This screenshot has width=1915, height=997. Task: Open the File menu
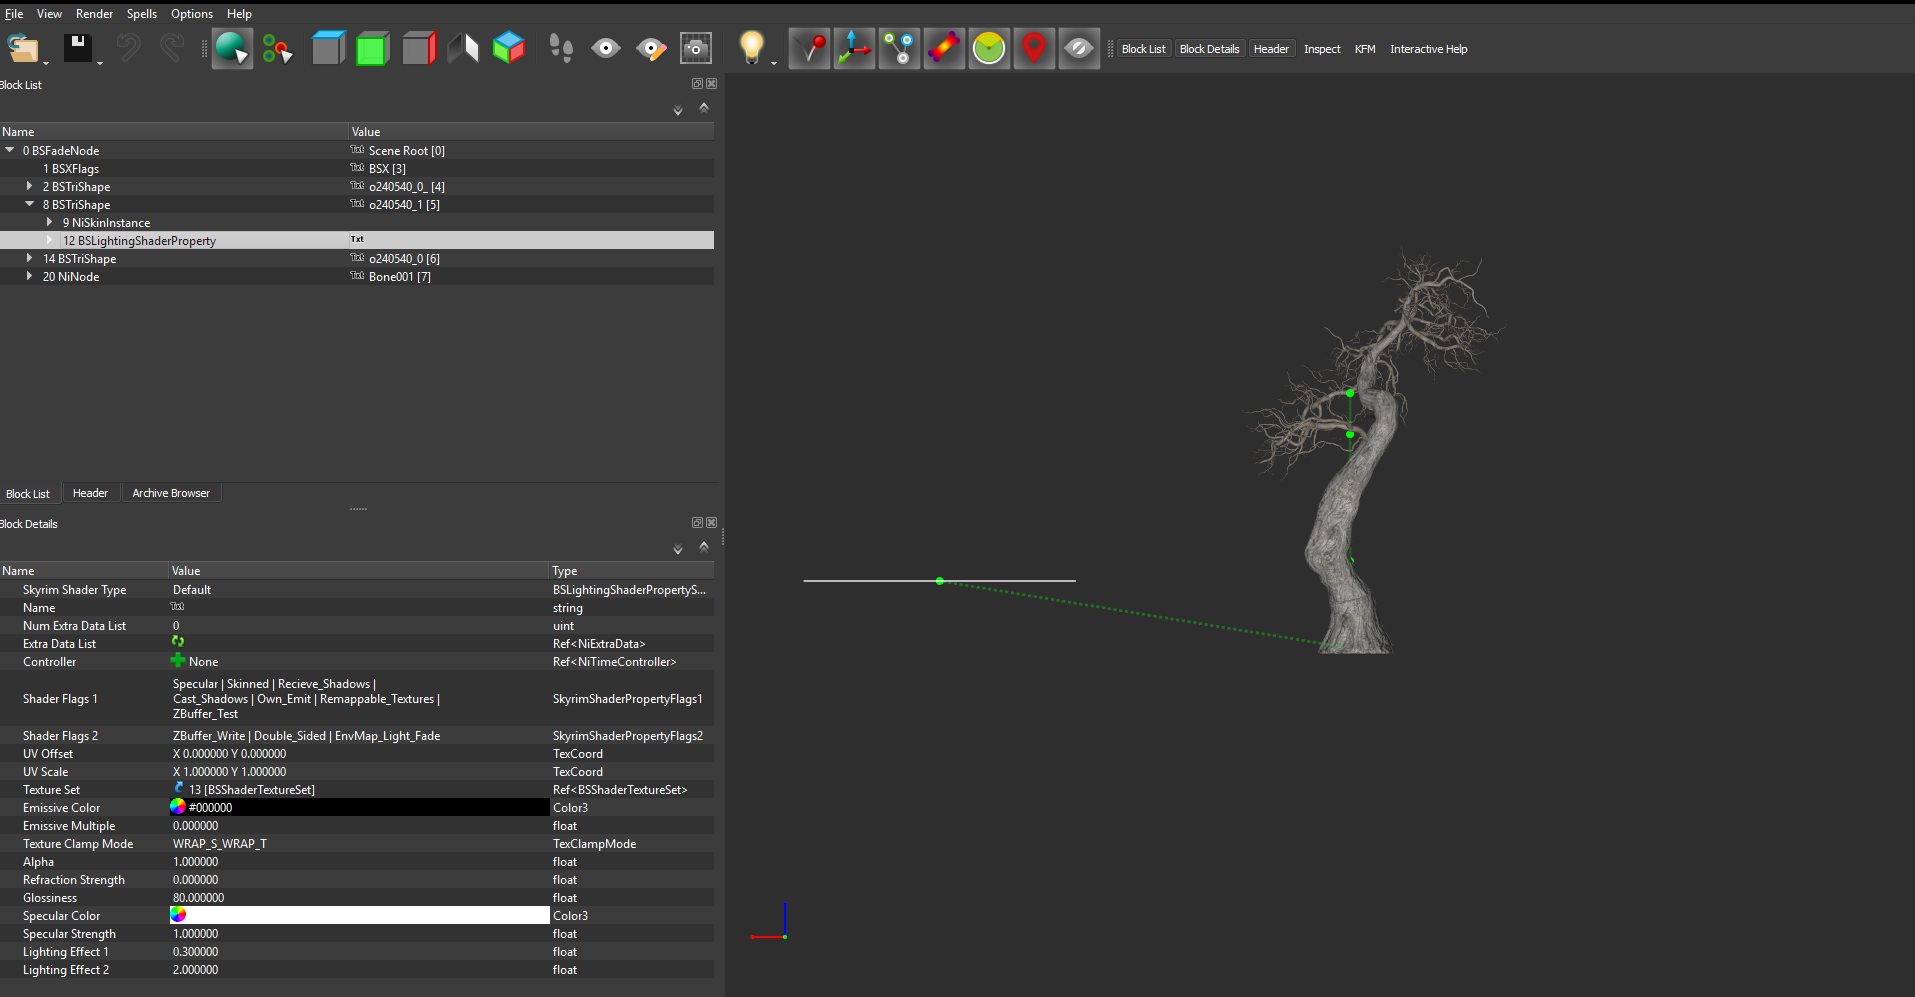(x=14, y=14)
